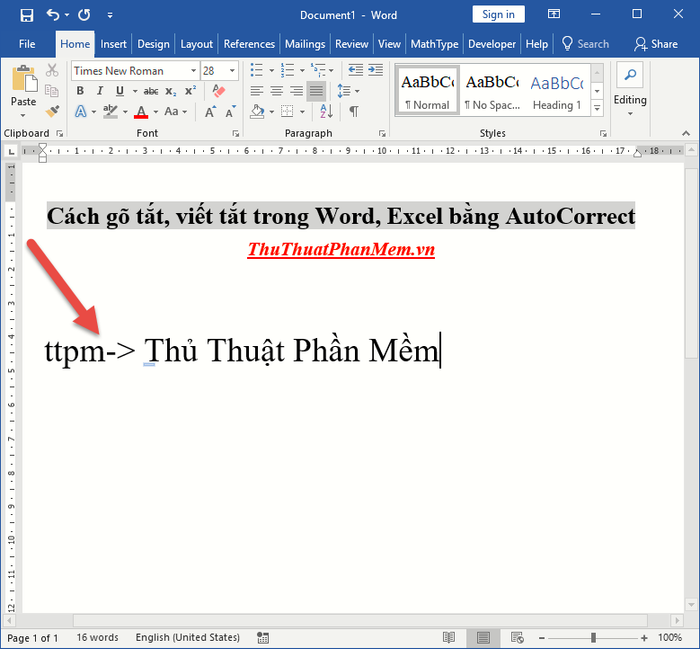Click the Sort A-Z icon
Screen dimensions: 700x649
coord(326,111)
